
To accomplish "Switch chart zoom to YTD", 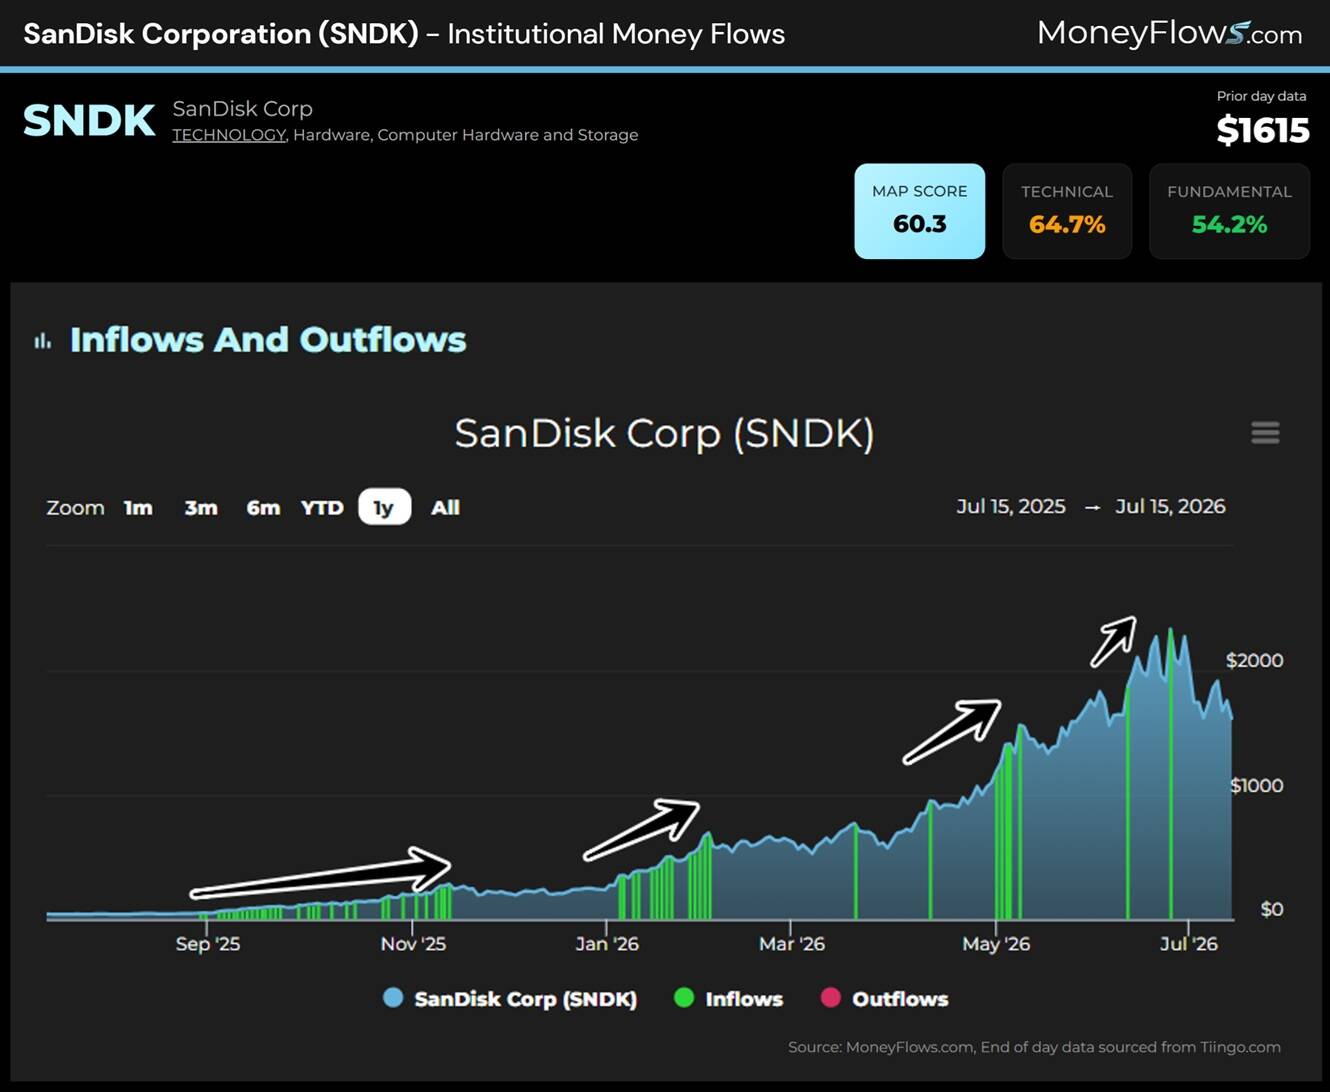I will pos(322,508).
